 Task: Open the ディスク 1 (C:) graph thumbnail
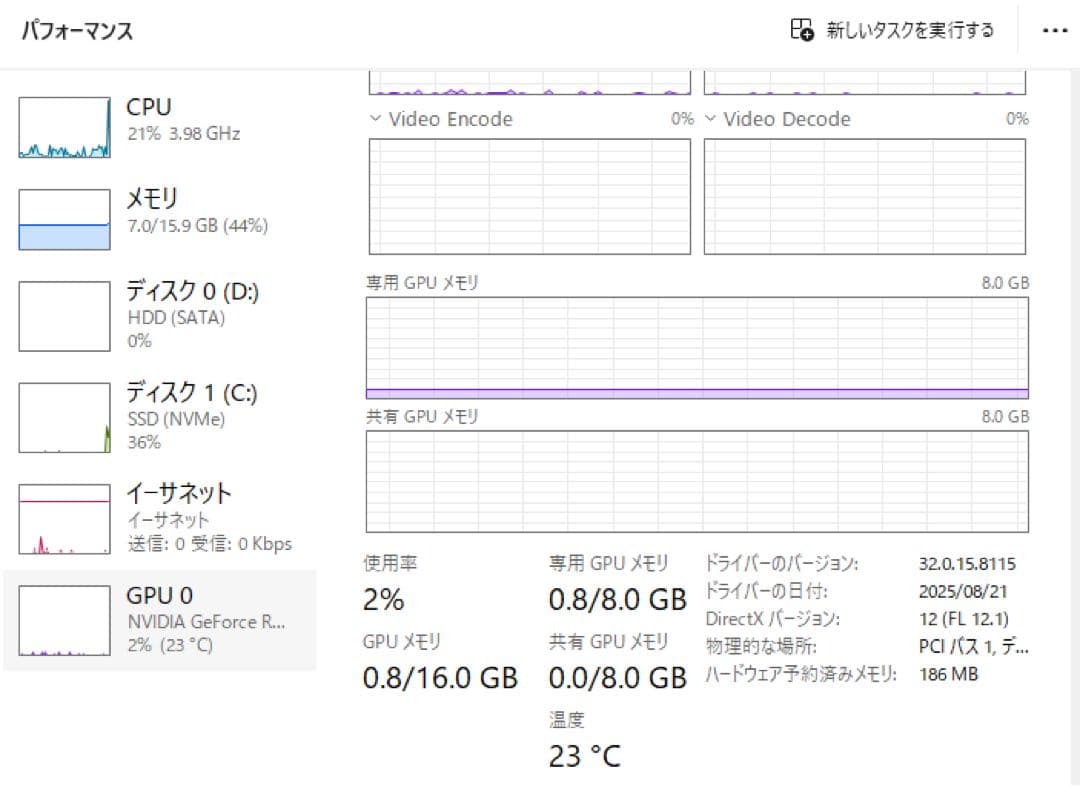point(64,417)
